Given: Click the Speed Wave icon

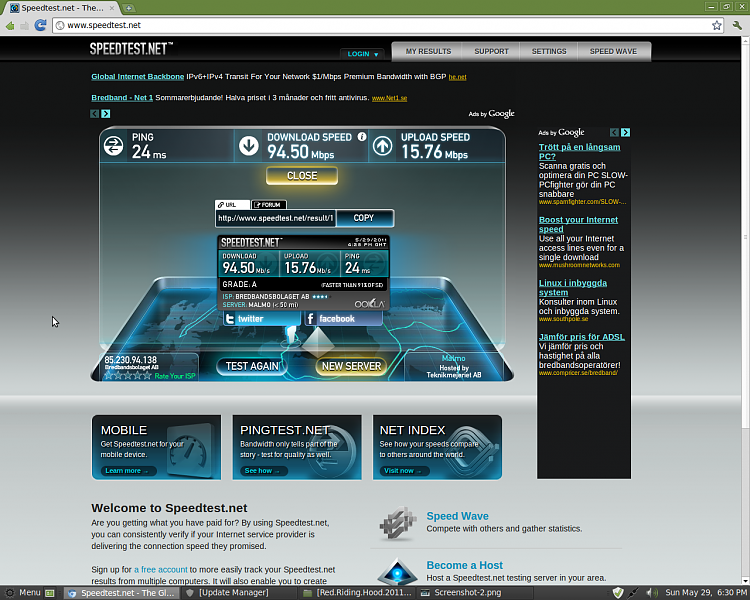Looking at the screenshot, I should [x=397, y=524].
